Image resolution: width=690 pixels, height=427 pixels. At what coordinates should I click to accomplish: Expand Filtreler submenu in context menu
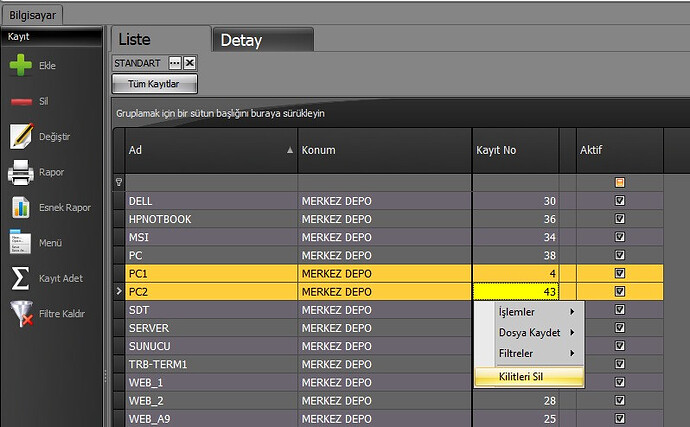tap(529, 353)
